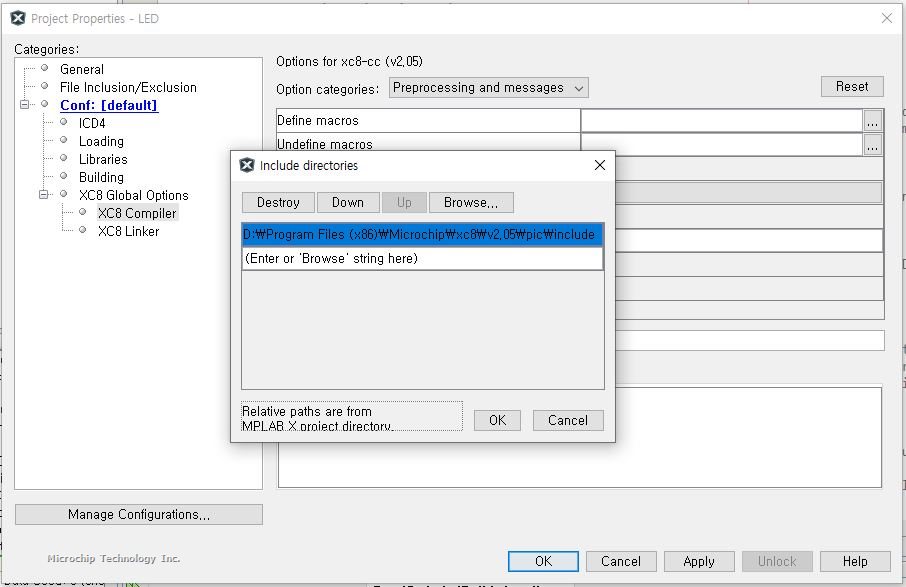Open Manage Configurations...
This screenshot has width=906, height=587.
[x=139, y=514]
